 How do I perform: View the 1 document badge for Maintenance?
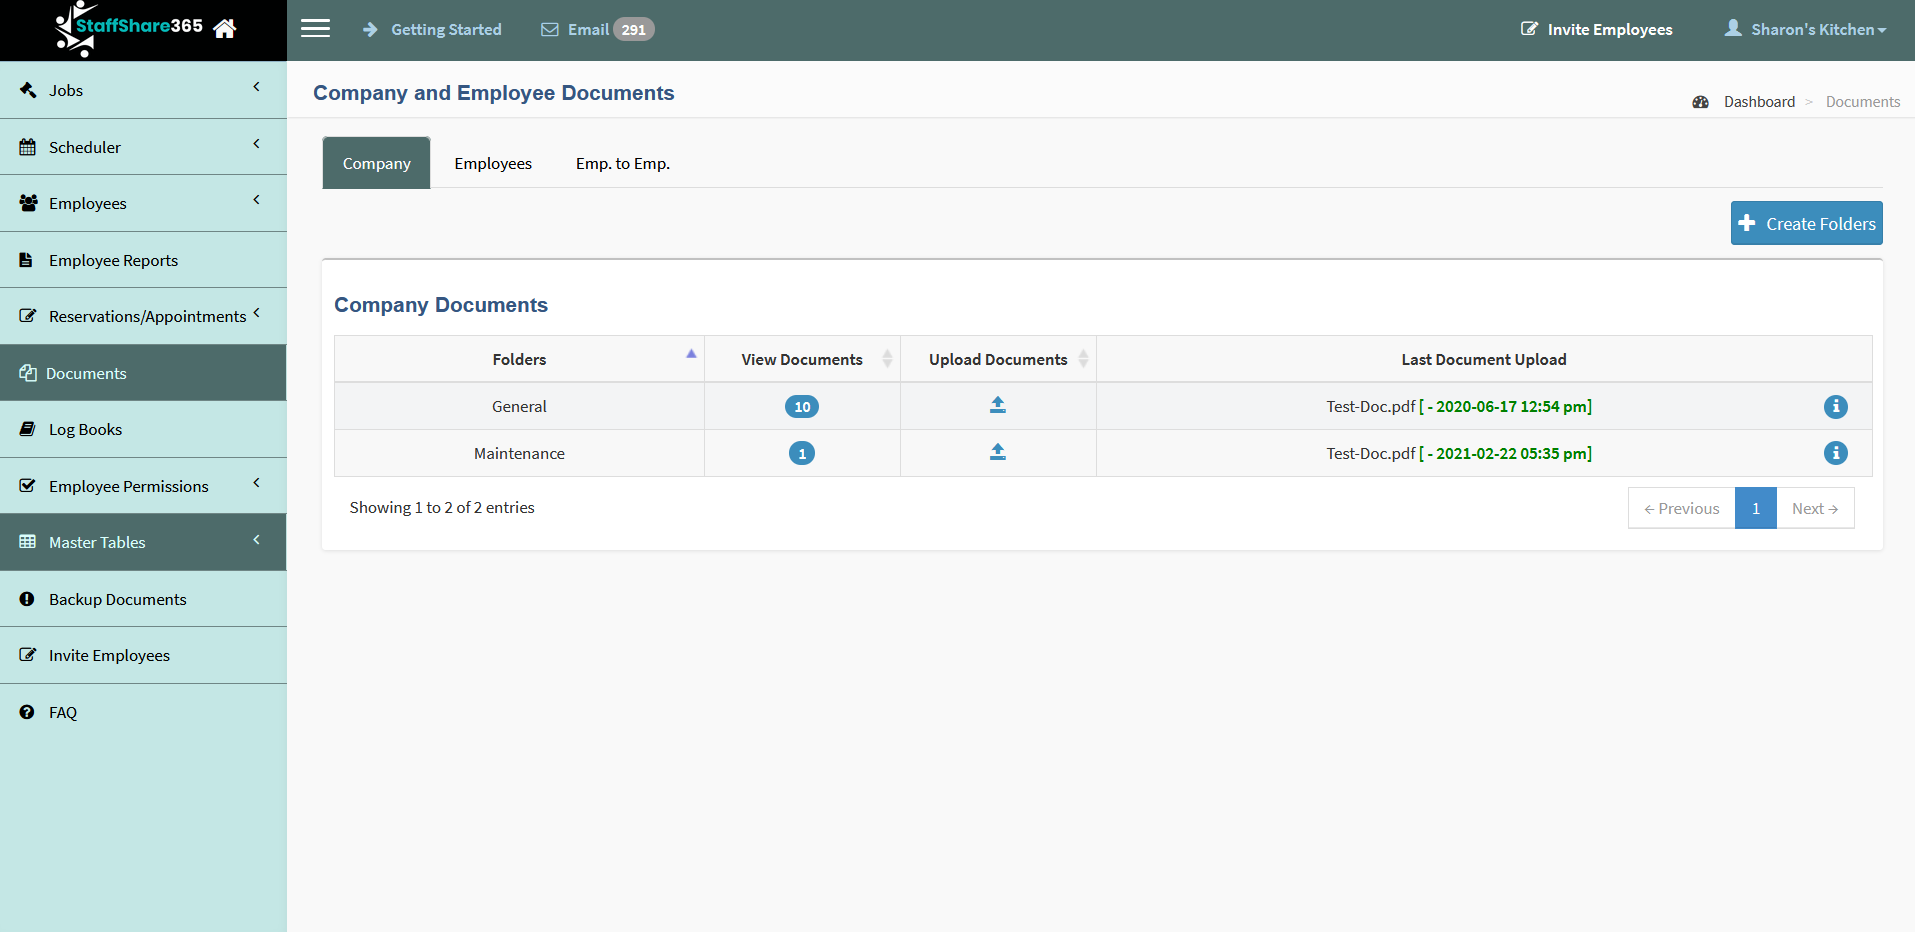click(x=801, y=454)
